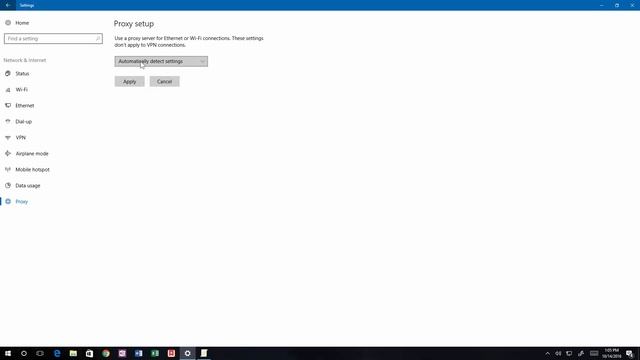
Task: Go back using the title bar arrow
Action: (8, 5)
